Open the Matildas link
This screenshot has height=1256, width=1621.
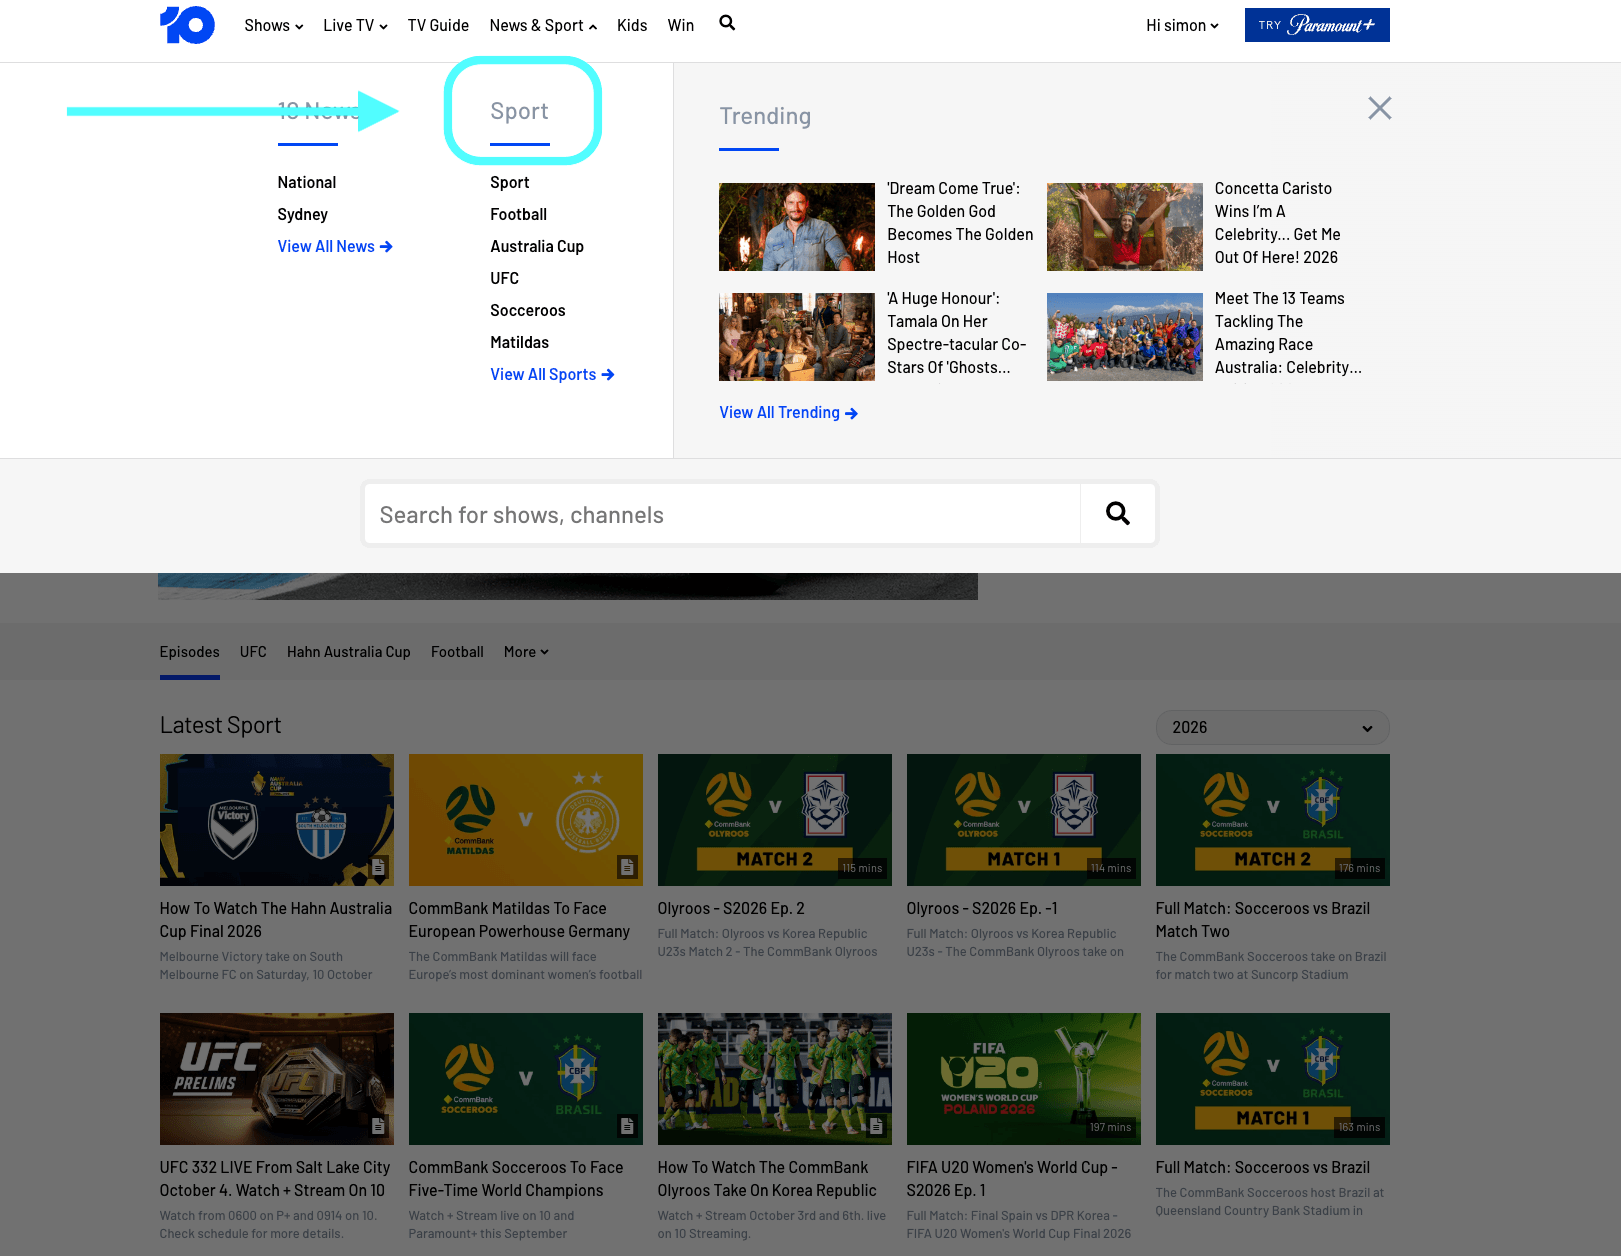coord(519,342)
